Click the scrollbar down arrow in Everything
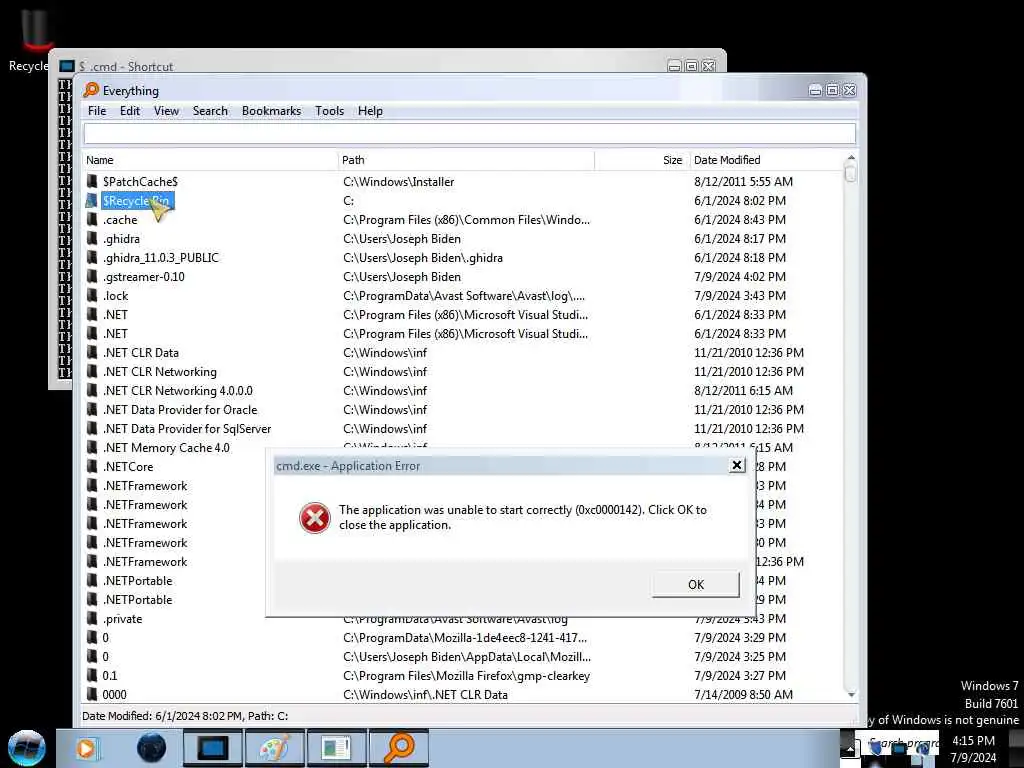1024x768 pixels. pyautogui.click(x=850, y=694)
